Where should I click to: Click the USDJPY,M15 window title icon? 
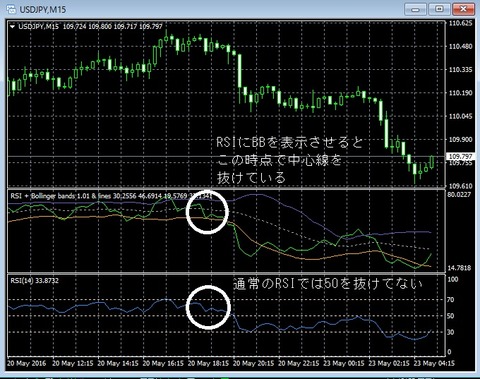click(x=11, y=9)
